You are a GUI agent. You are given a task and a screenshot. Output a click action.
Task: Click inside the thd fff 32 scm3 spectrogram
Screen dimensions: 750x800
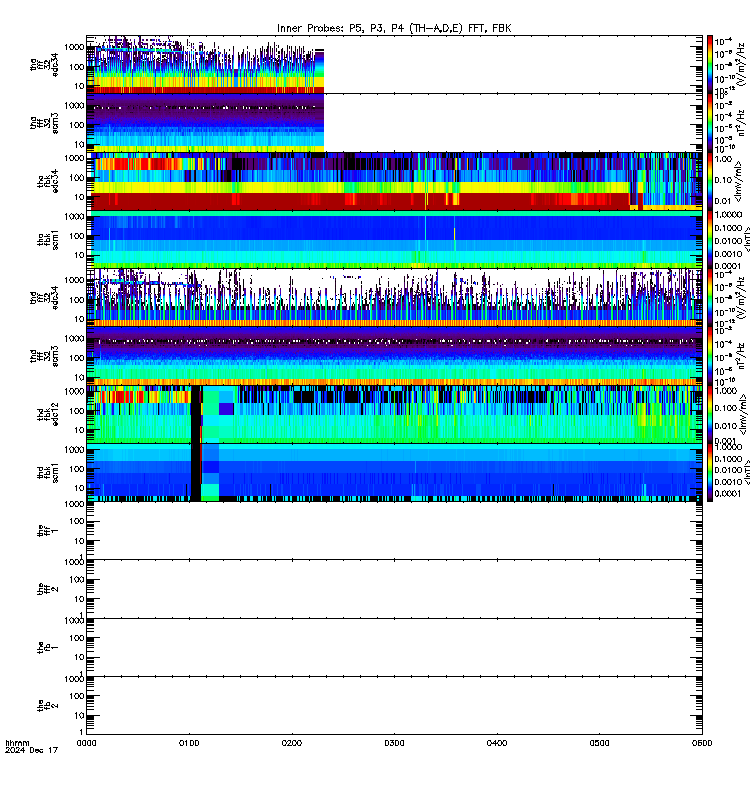394,356
